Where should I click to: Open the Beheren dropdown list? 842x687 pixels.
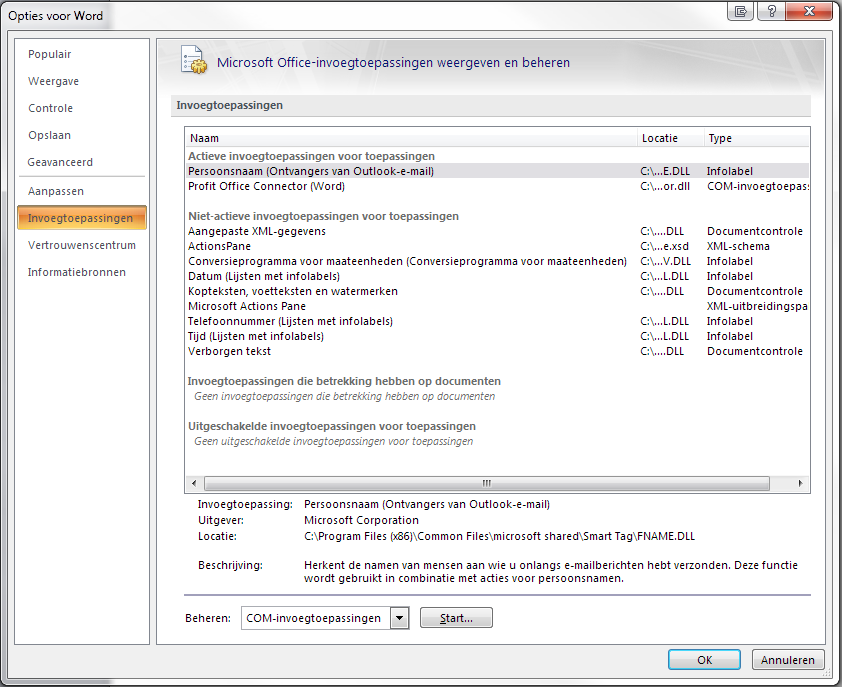(400, 618)
